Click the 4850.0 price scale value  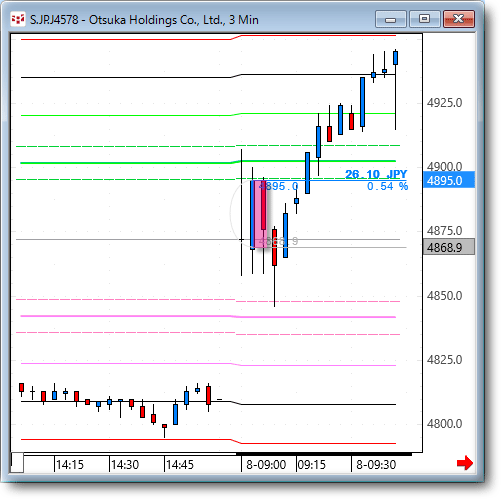[x=445, y=296]
